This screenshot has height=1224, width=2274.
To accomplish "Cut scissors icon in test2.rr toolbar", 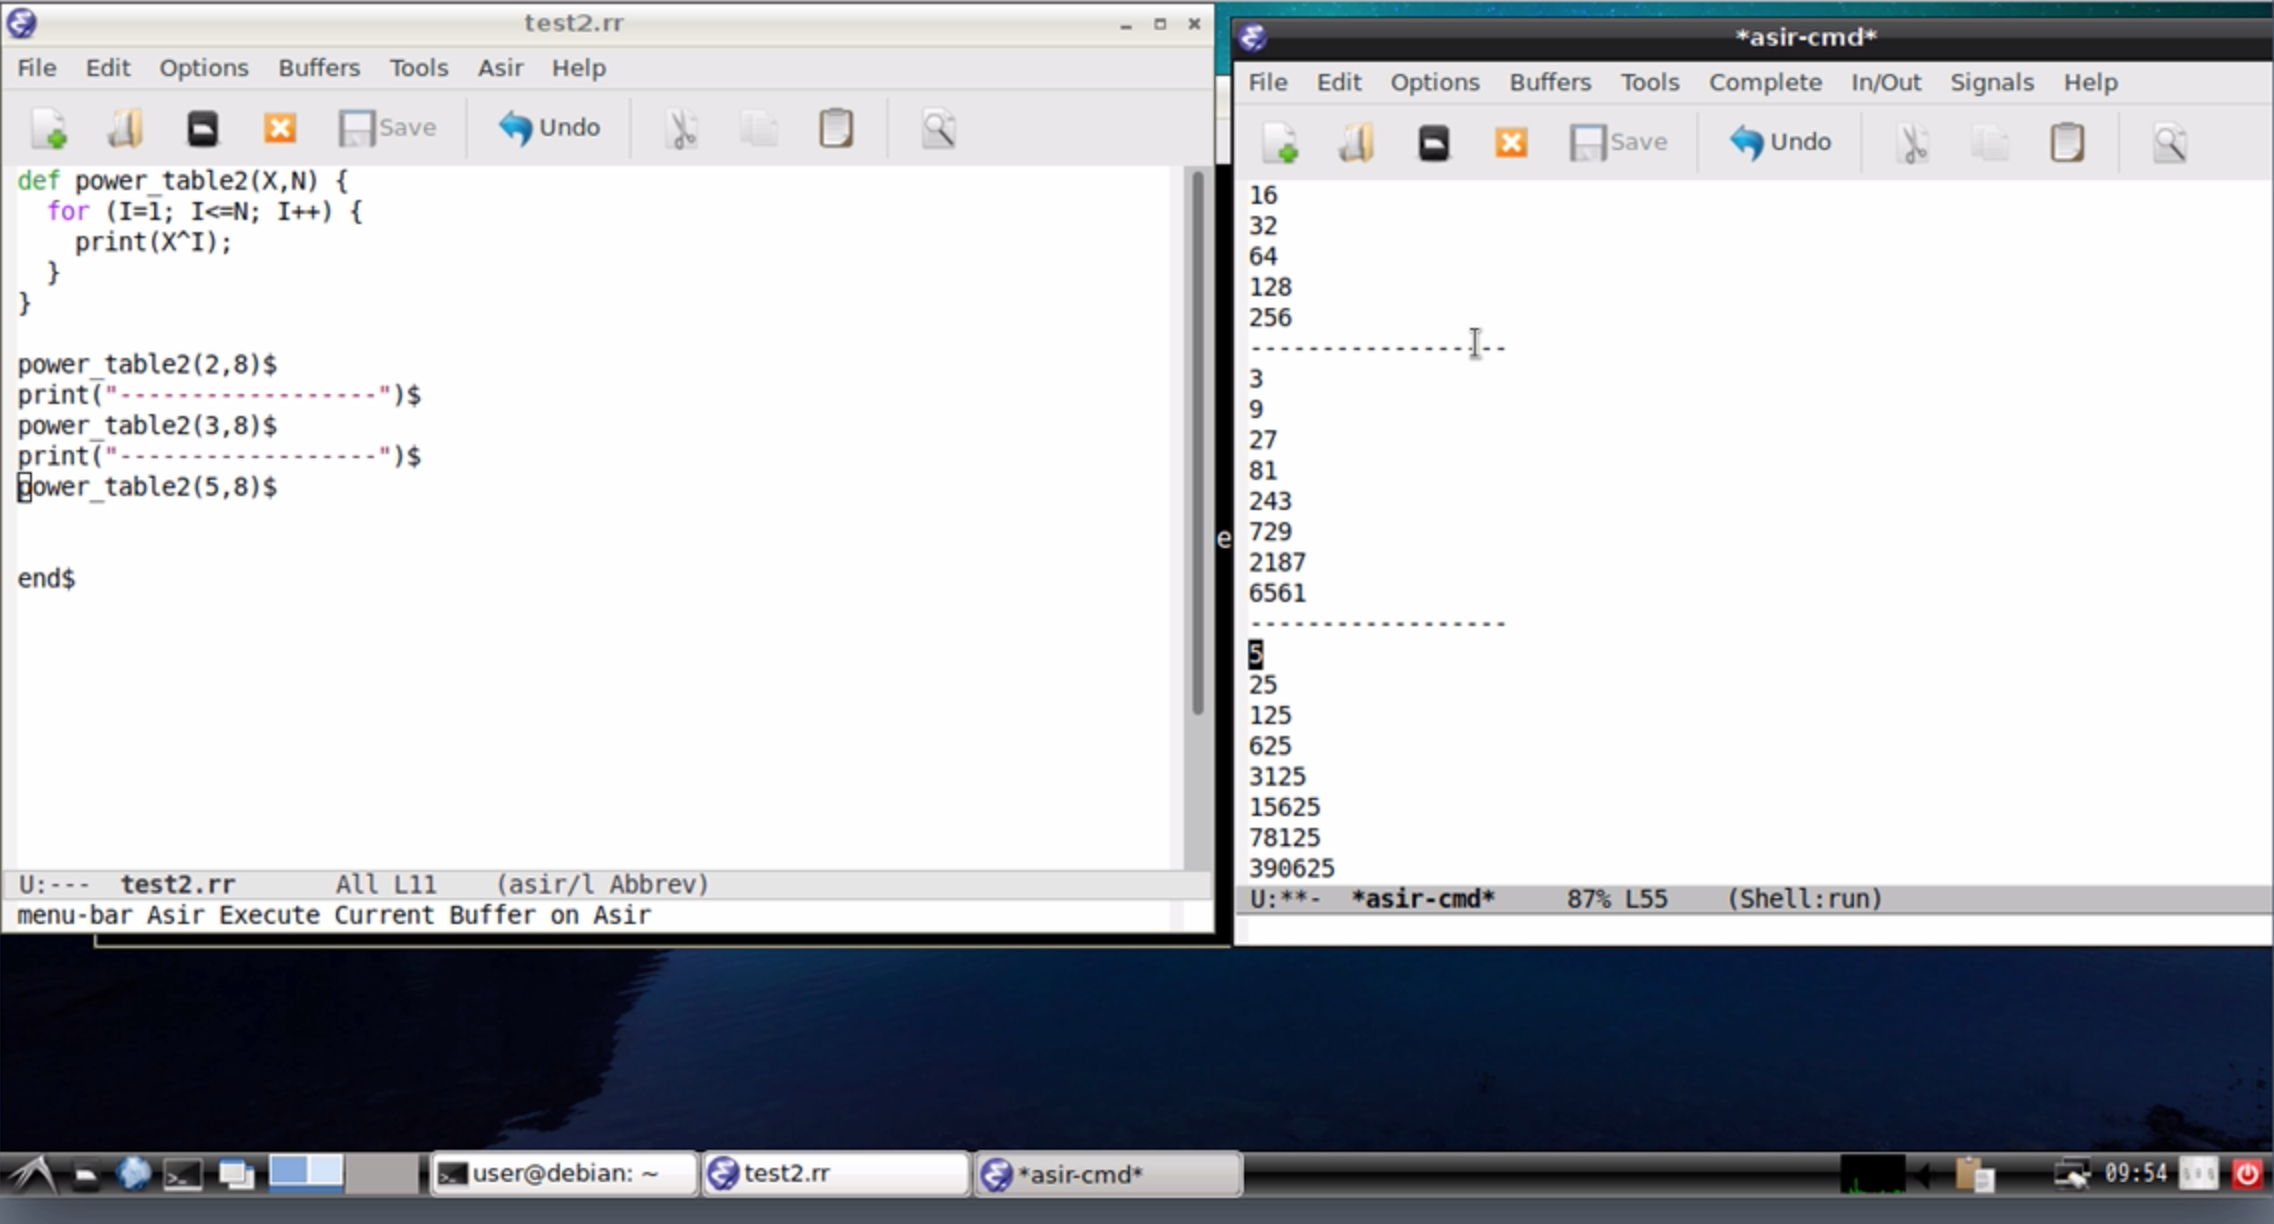I will pos(682,128).
